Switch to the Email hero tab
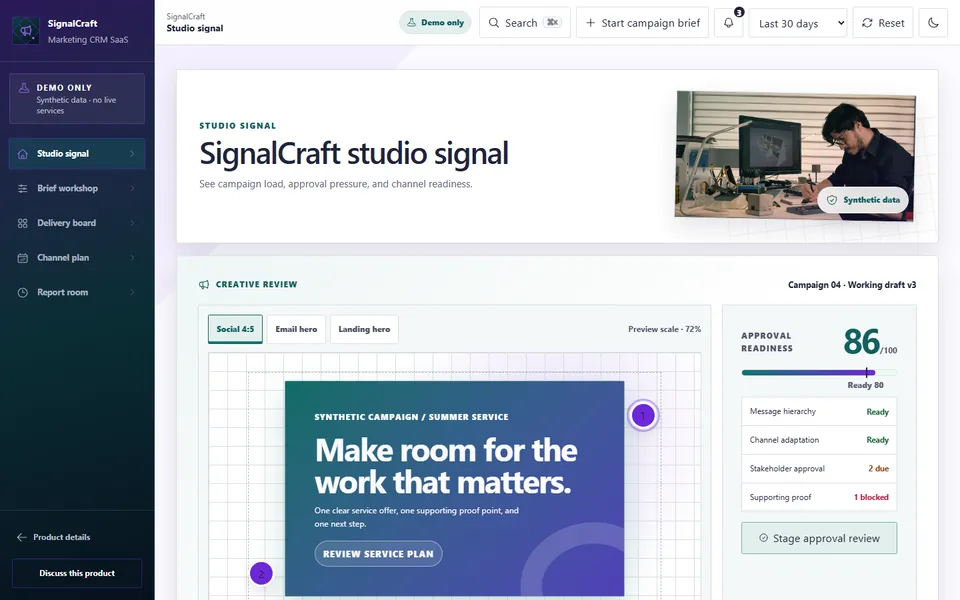 click(296, 329)
